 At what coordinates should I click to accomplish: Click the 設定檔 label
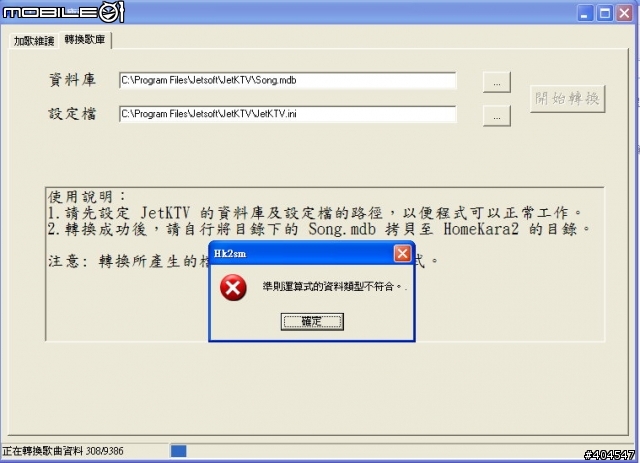[72, 114]
